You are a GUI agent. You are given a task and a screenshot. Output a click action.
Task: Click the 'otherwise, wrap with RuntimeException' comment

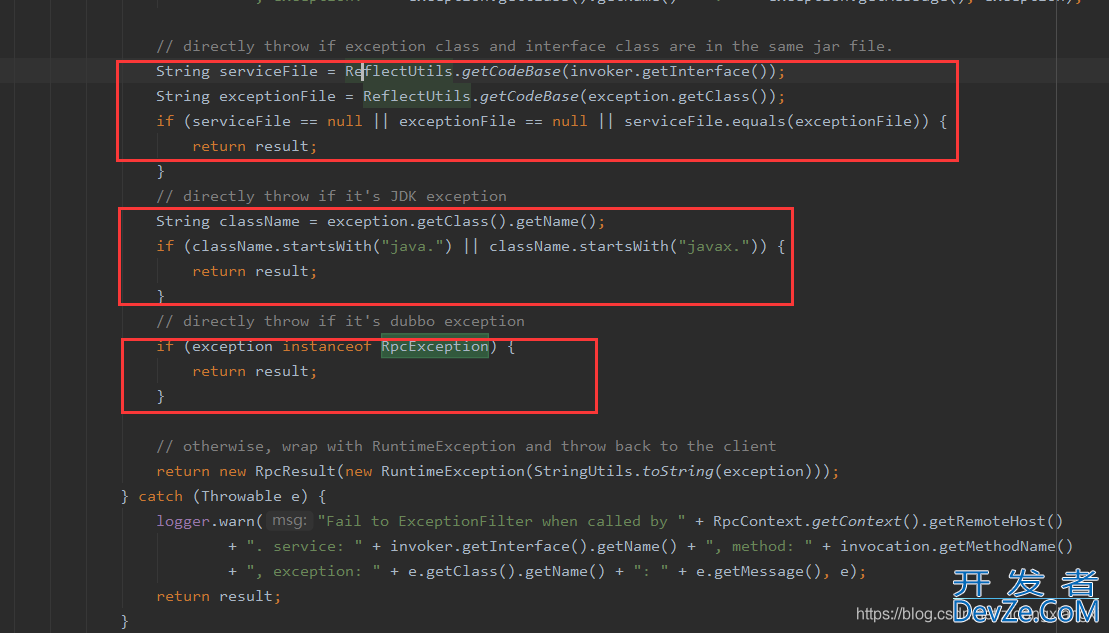point(466,446)
